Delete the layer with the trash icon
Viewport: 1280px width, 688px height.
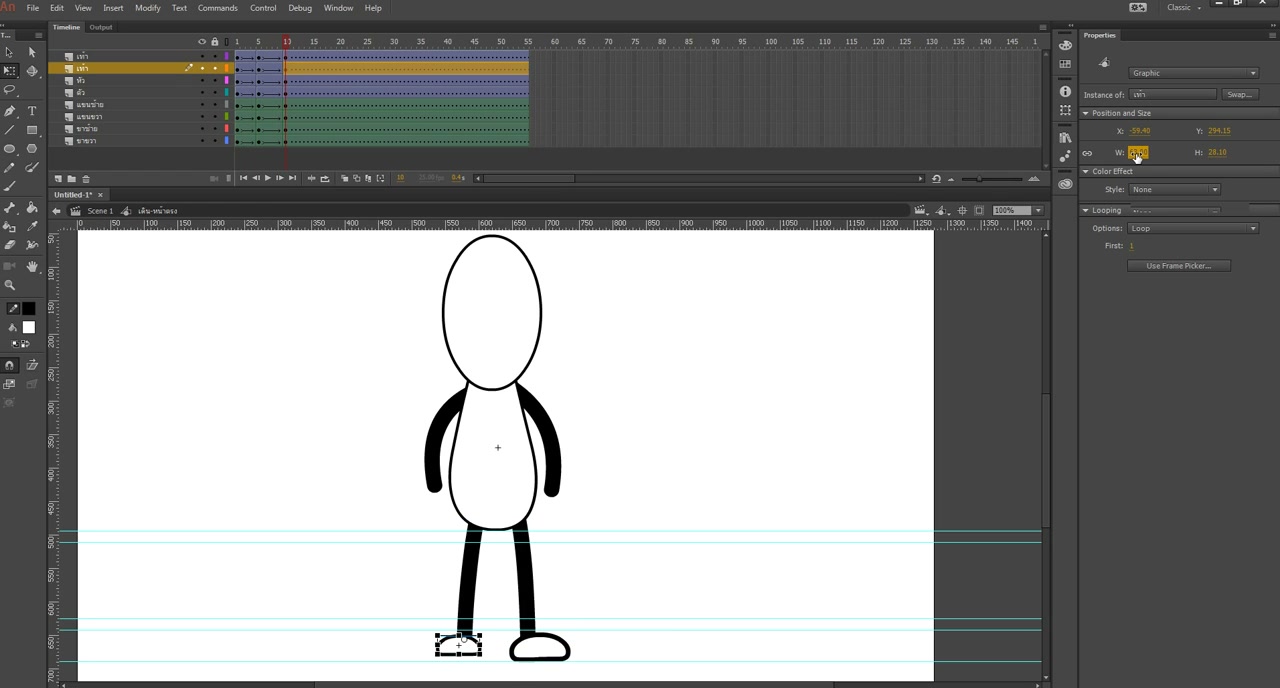pos(85,179)
